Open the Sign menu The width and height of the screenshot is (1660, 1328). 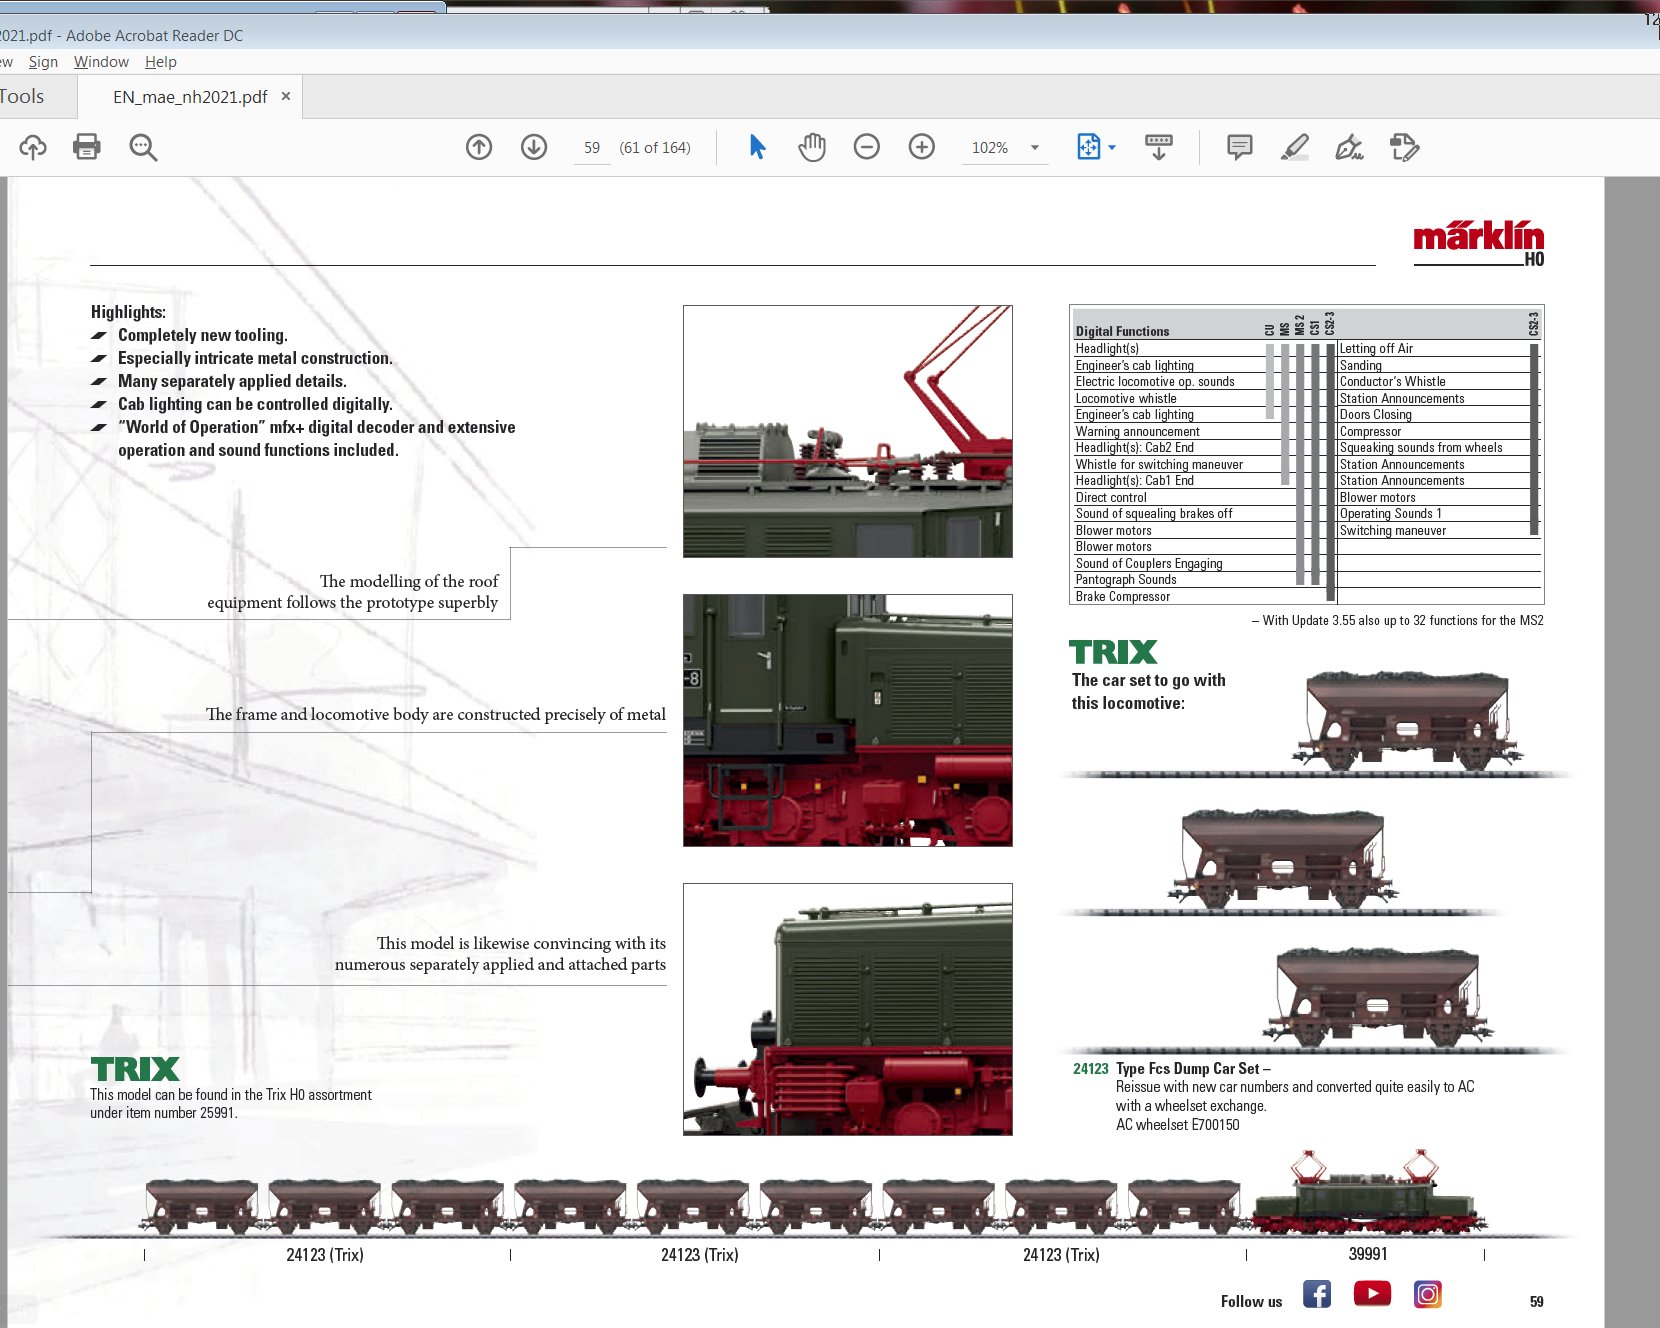pyautogui.click(x=43, y=62)
